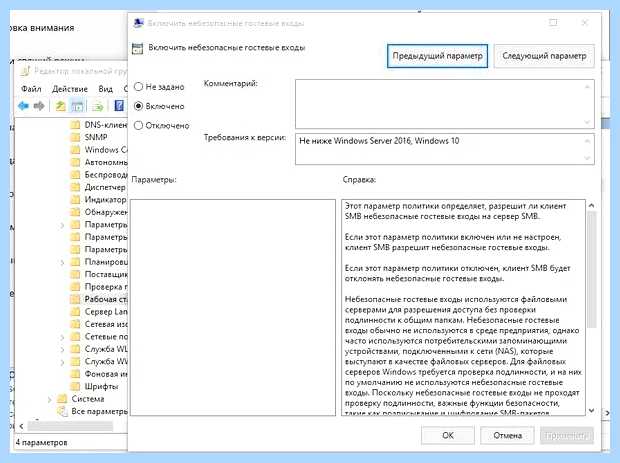Click the Комментарий box scroll-down arrow

(x=587, y=122)
